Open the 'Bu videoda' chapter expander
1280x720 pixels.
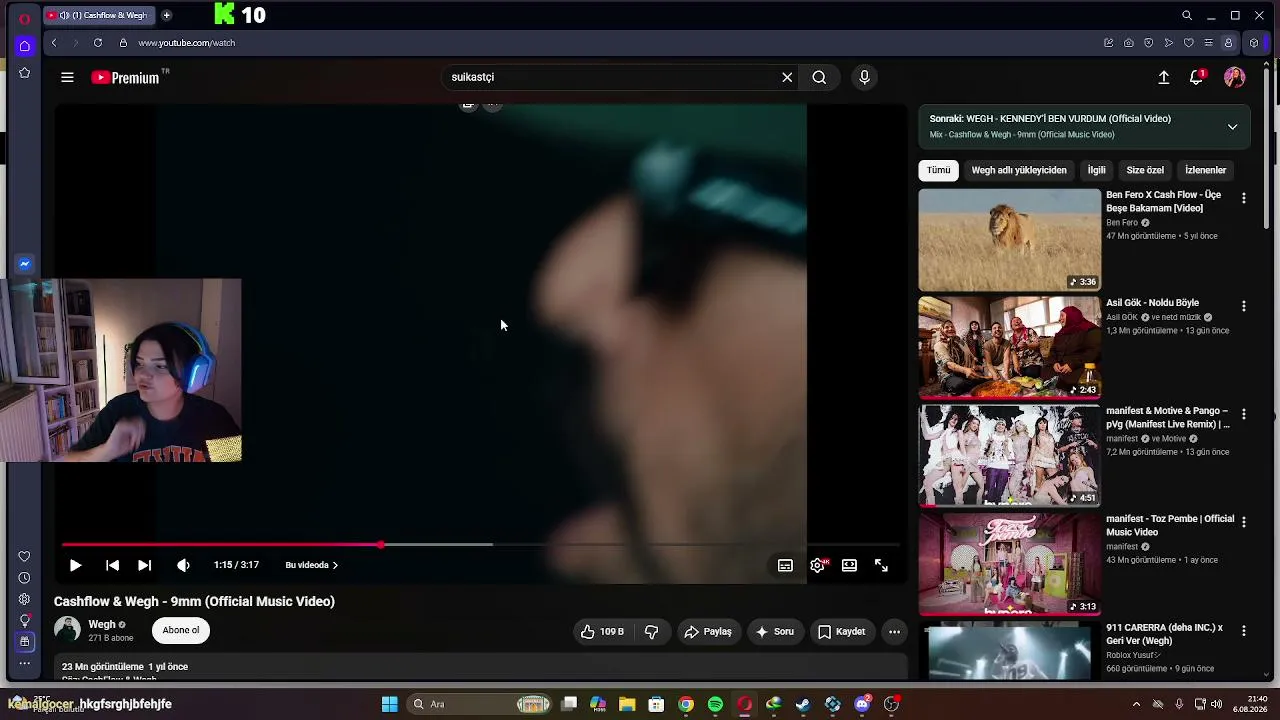point(312,565)
